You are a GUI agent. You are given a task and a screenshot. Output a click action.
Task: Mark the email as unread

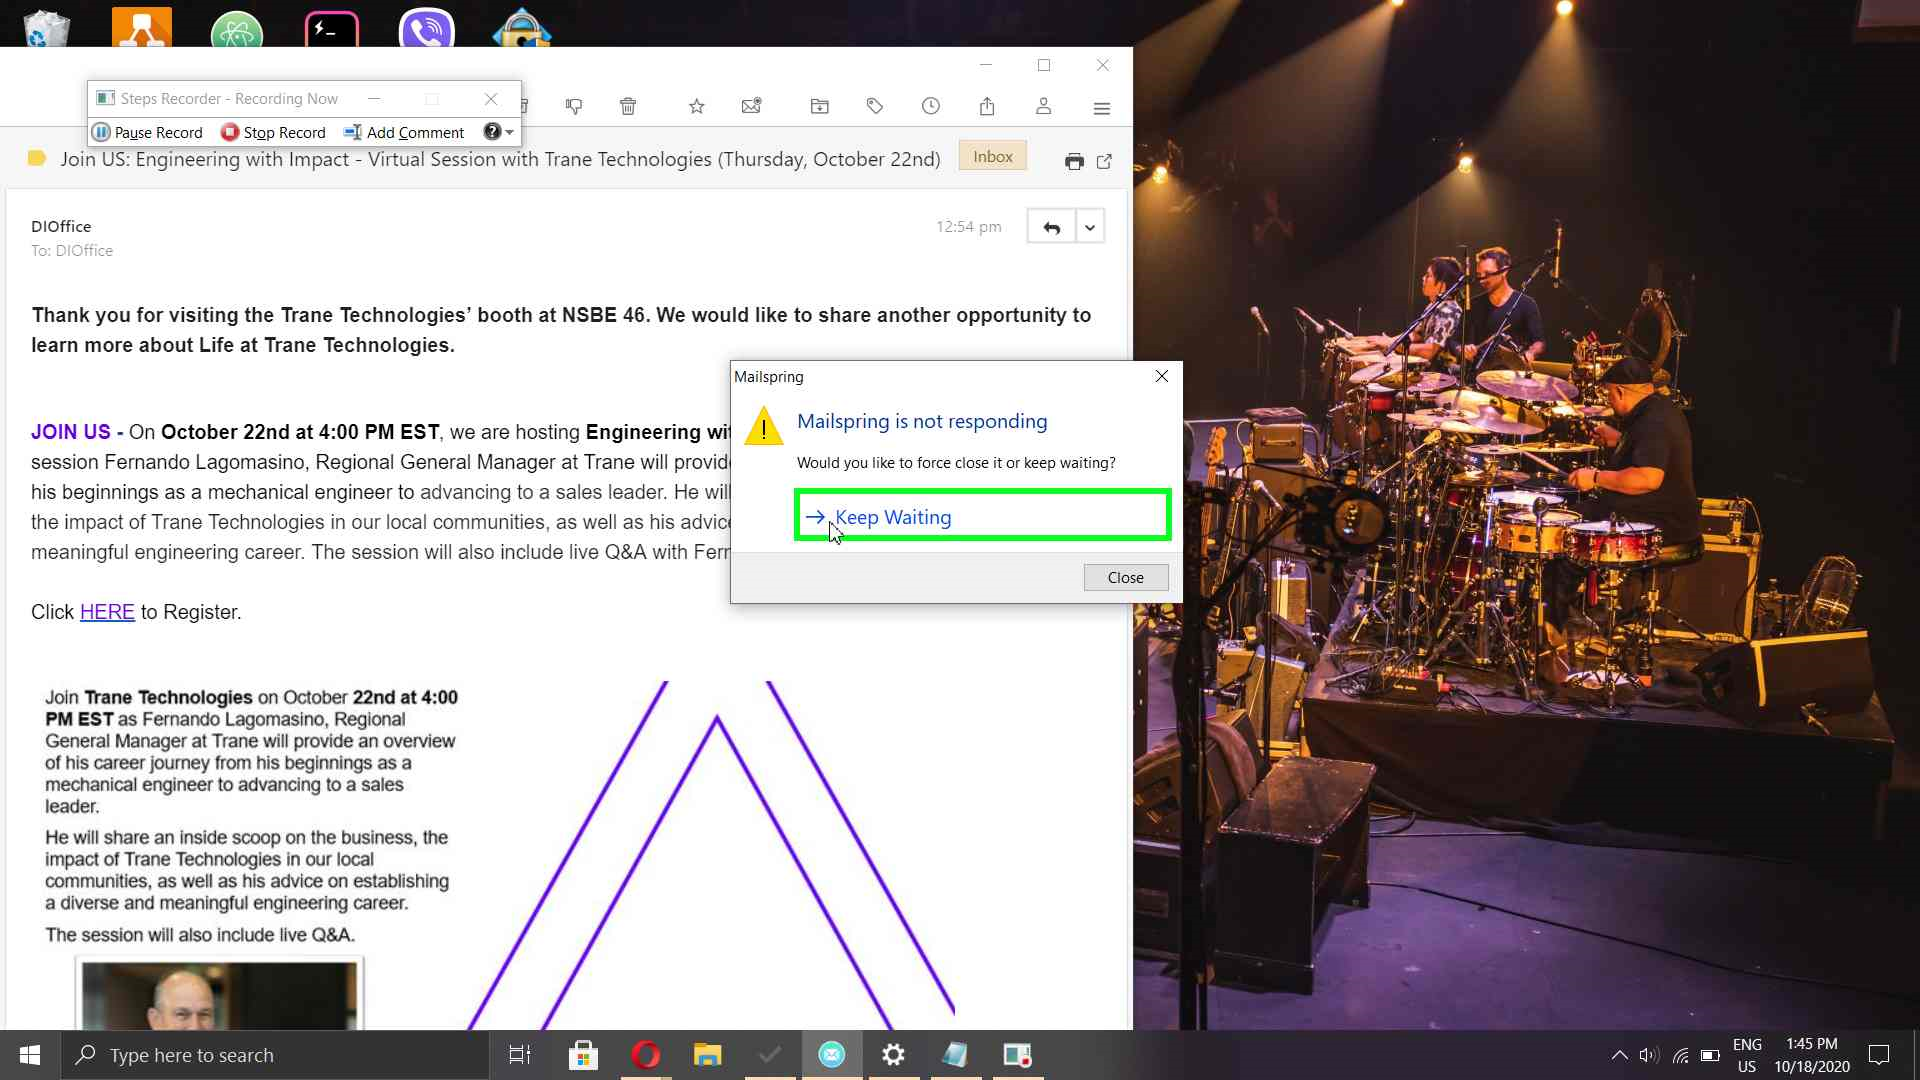752,106
